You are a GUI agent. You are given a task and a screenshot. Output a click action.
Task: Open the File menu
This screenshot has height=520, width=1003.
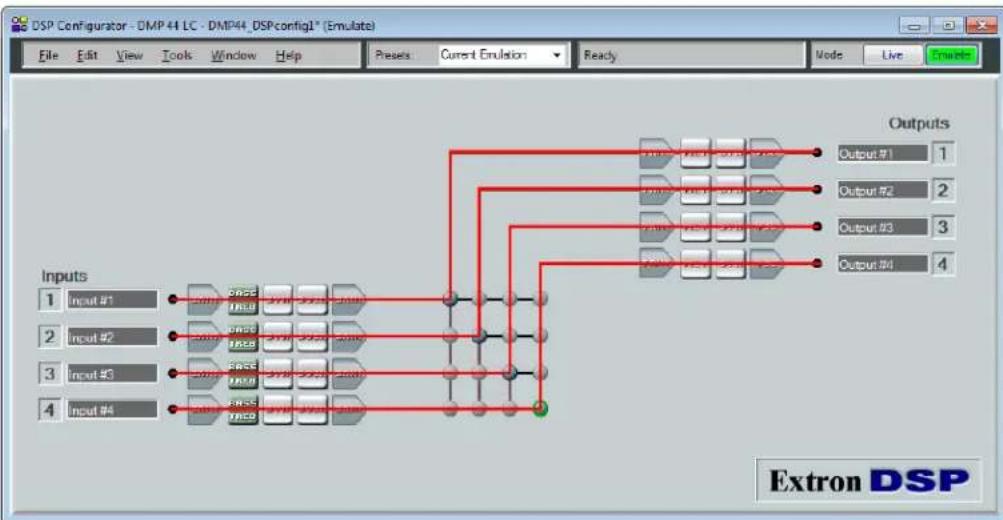point(49,56)
